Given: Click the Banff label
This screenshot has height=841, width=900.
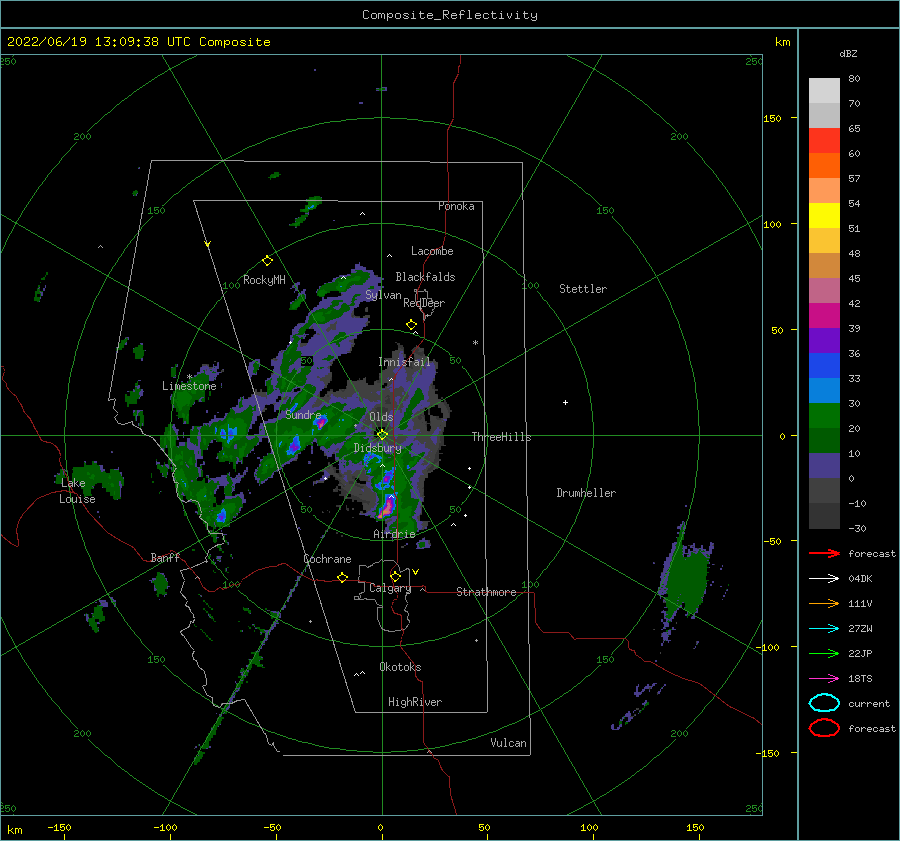Looking at the screenshot, I should 165,557.
